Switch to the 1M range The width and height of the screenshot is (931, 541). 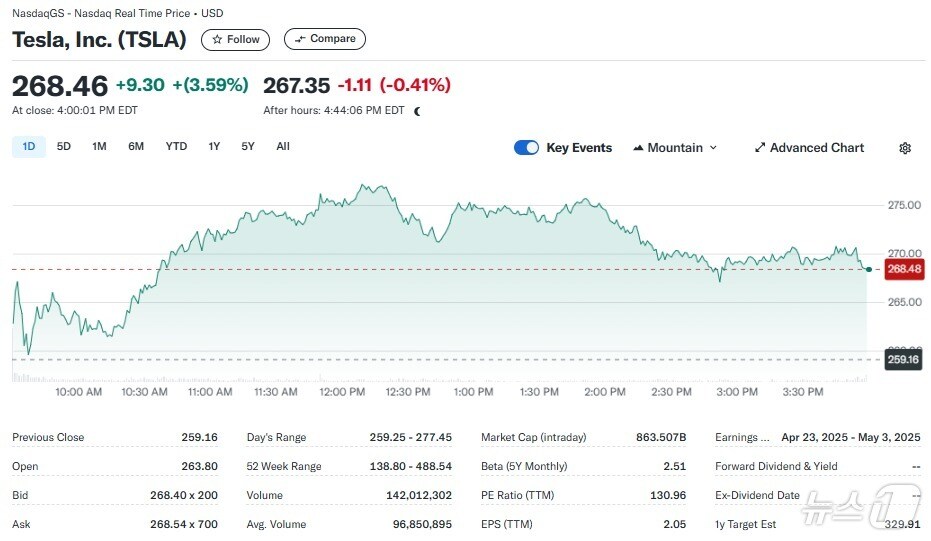(x=99, y=147)
